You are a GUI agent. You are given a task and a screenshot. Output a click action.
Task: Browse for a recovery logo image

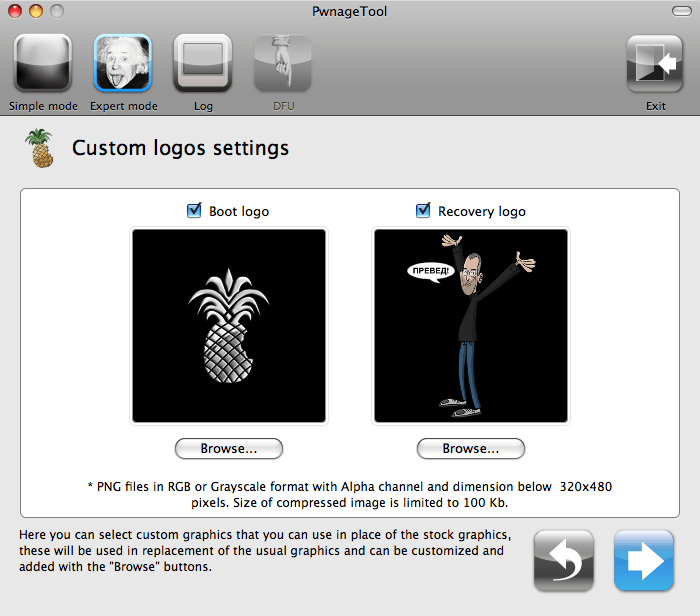(x=471, y=448)
